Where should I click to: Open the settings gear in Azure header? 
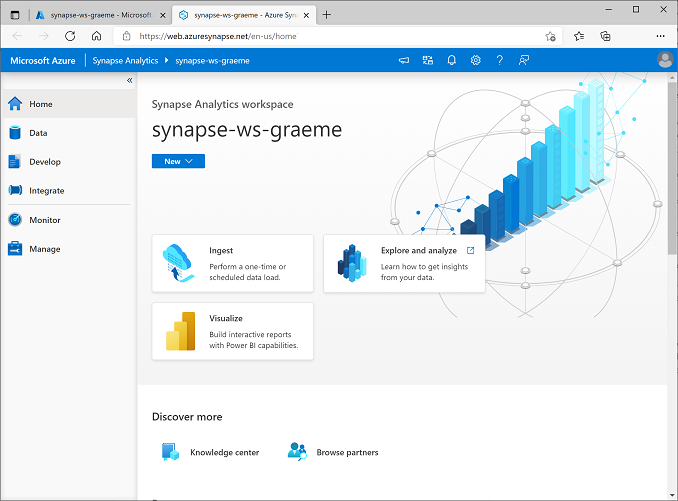click(x=476, y=60)
